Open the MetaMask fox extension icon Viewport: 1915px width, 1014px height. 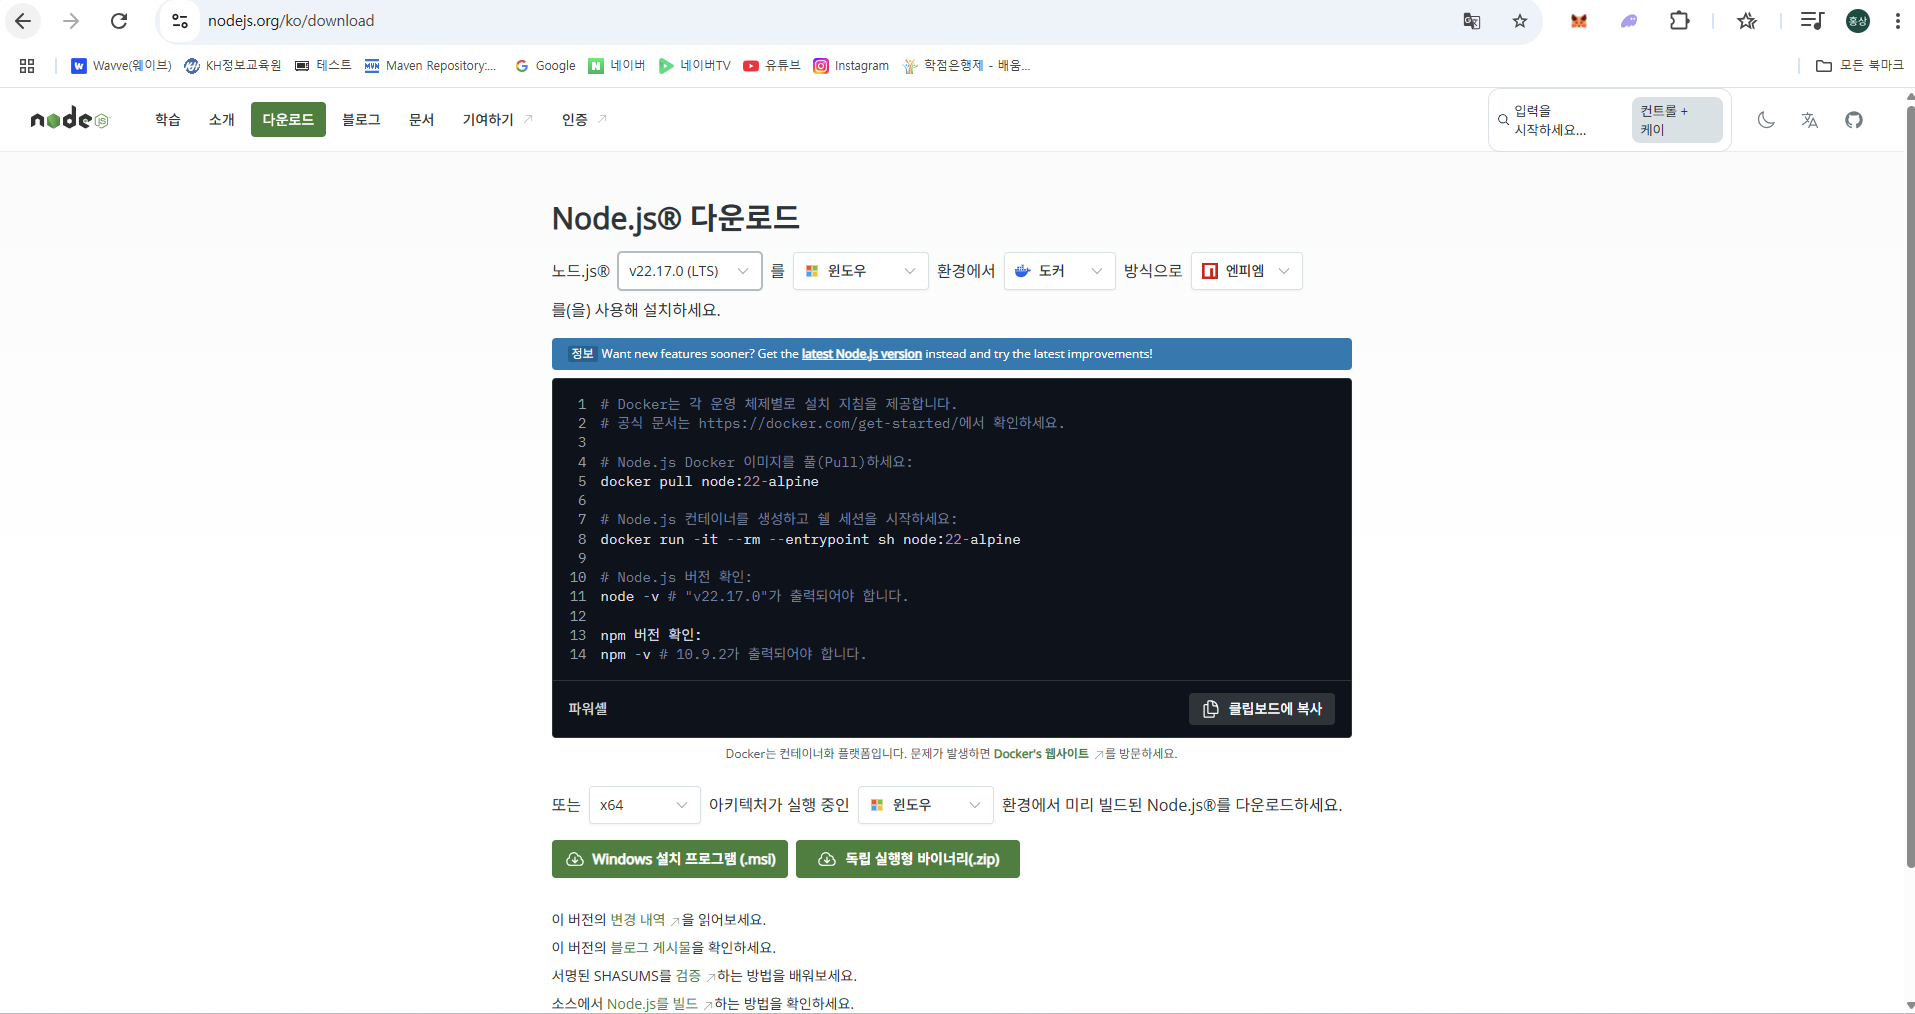click(1579, 21)
